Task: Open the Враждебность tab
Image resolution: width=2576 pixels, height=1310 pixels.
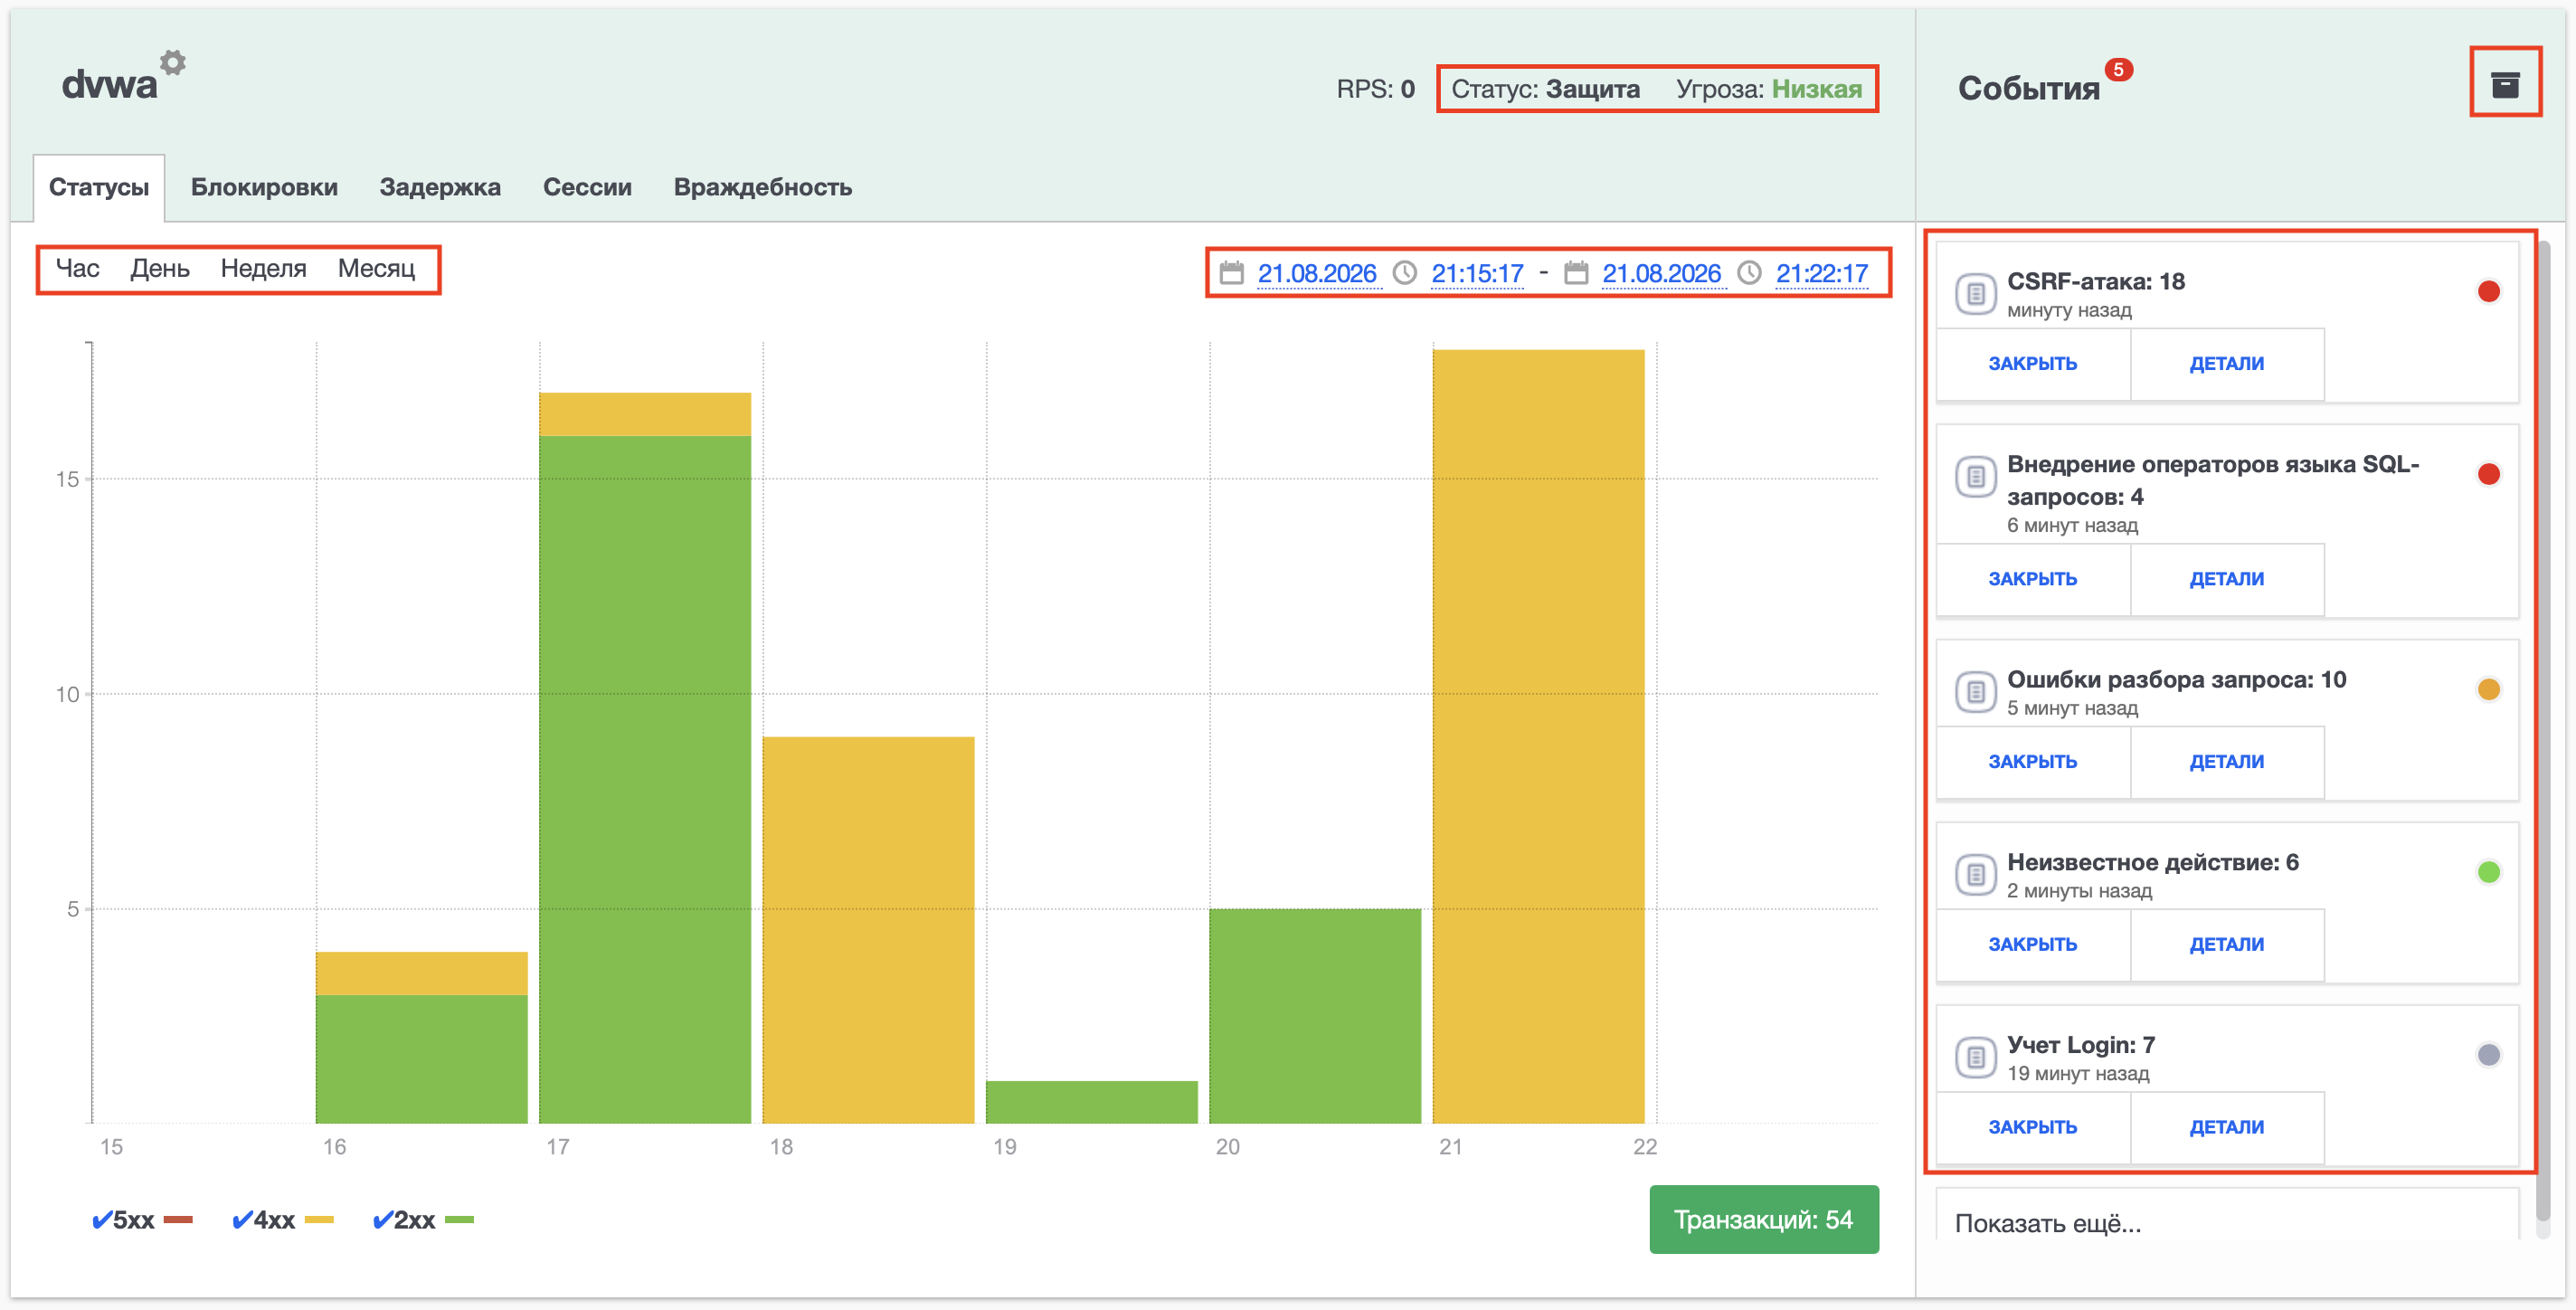Action: [x=763, y=188]
